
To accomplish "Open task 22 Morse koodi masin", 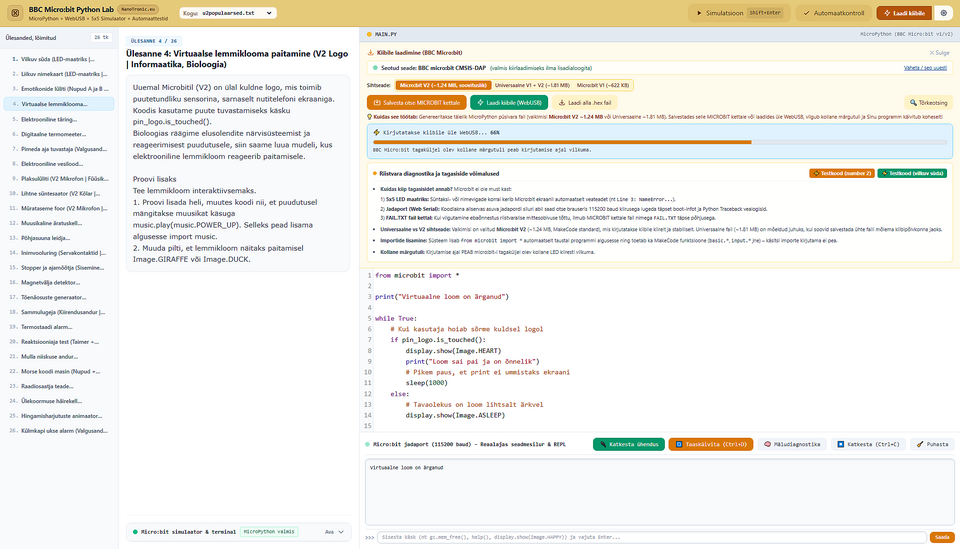I will 59,372.
